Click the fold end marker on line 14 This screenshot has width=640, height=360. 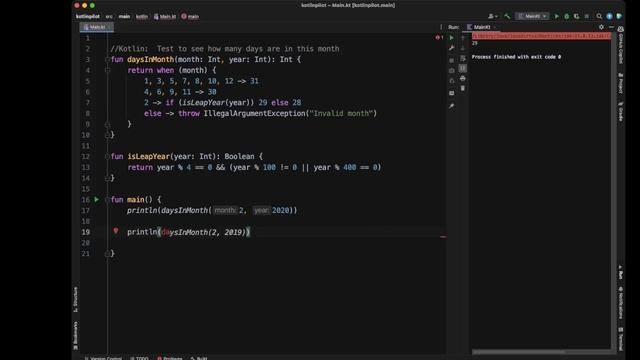click(x=108, y=178)
